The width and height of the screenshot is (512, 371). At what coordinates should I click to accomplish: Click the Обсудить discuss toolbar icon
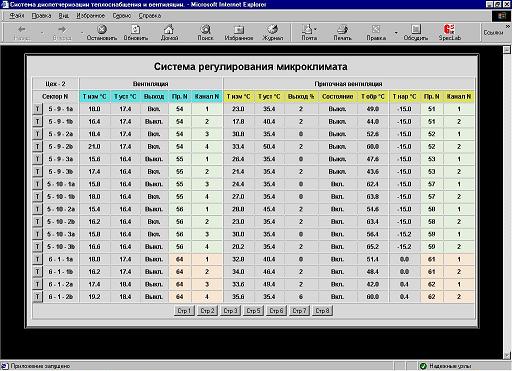(x=416, y=30)
